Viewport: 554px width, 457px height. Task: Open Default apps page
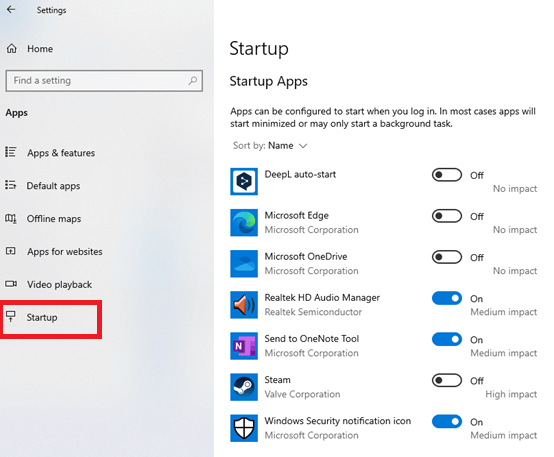pyautogui.click(x=53, y=186)
